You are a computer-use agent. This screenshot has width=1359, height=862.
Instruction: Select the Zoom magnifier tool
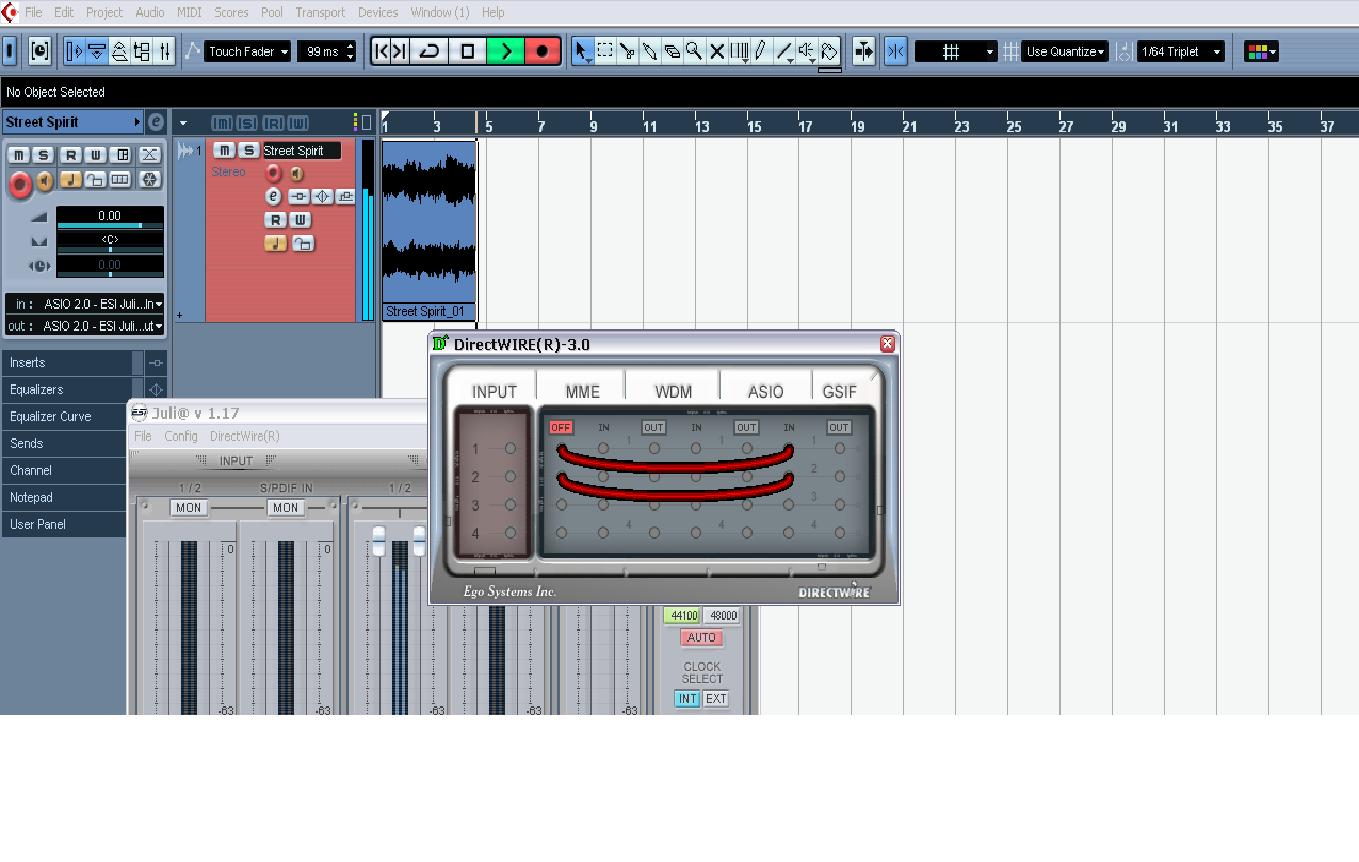(x=694, y=51)
